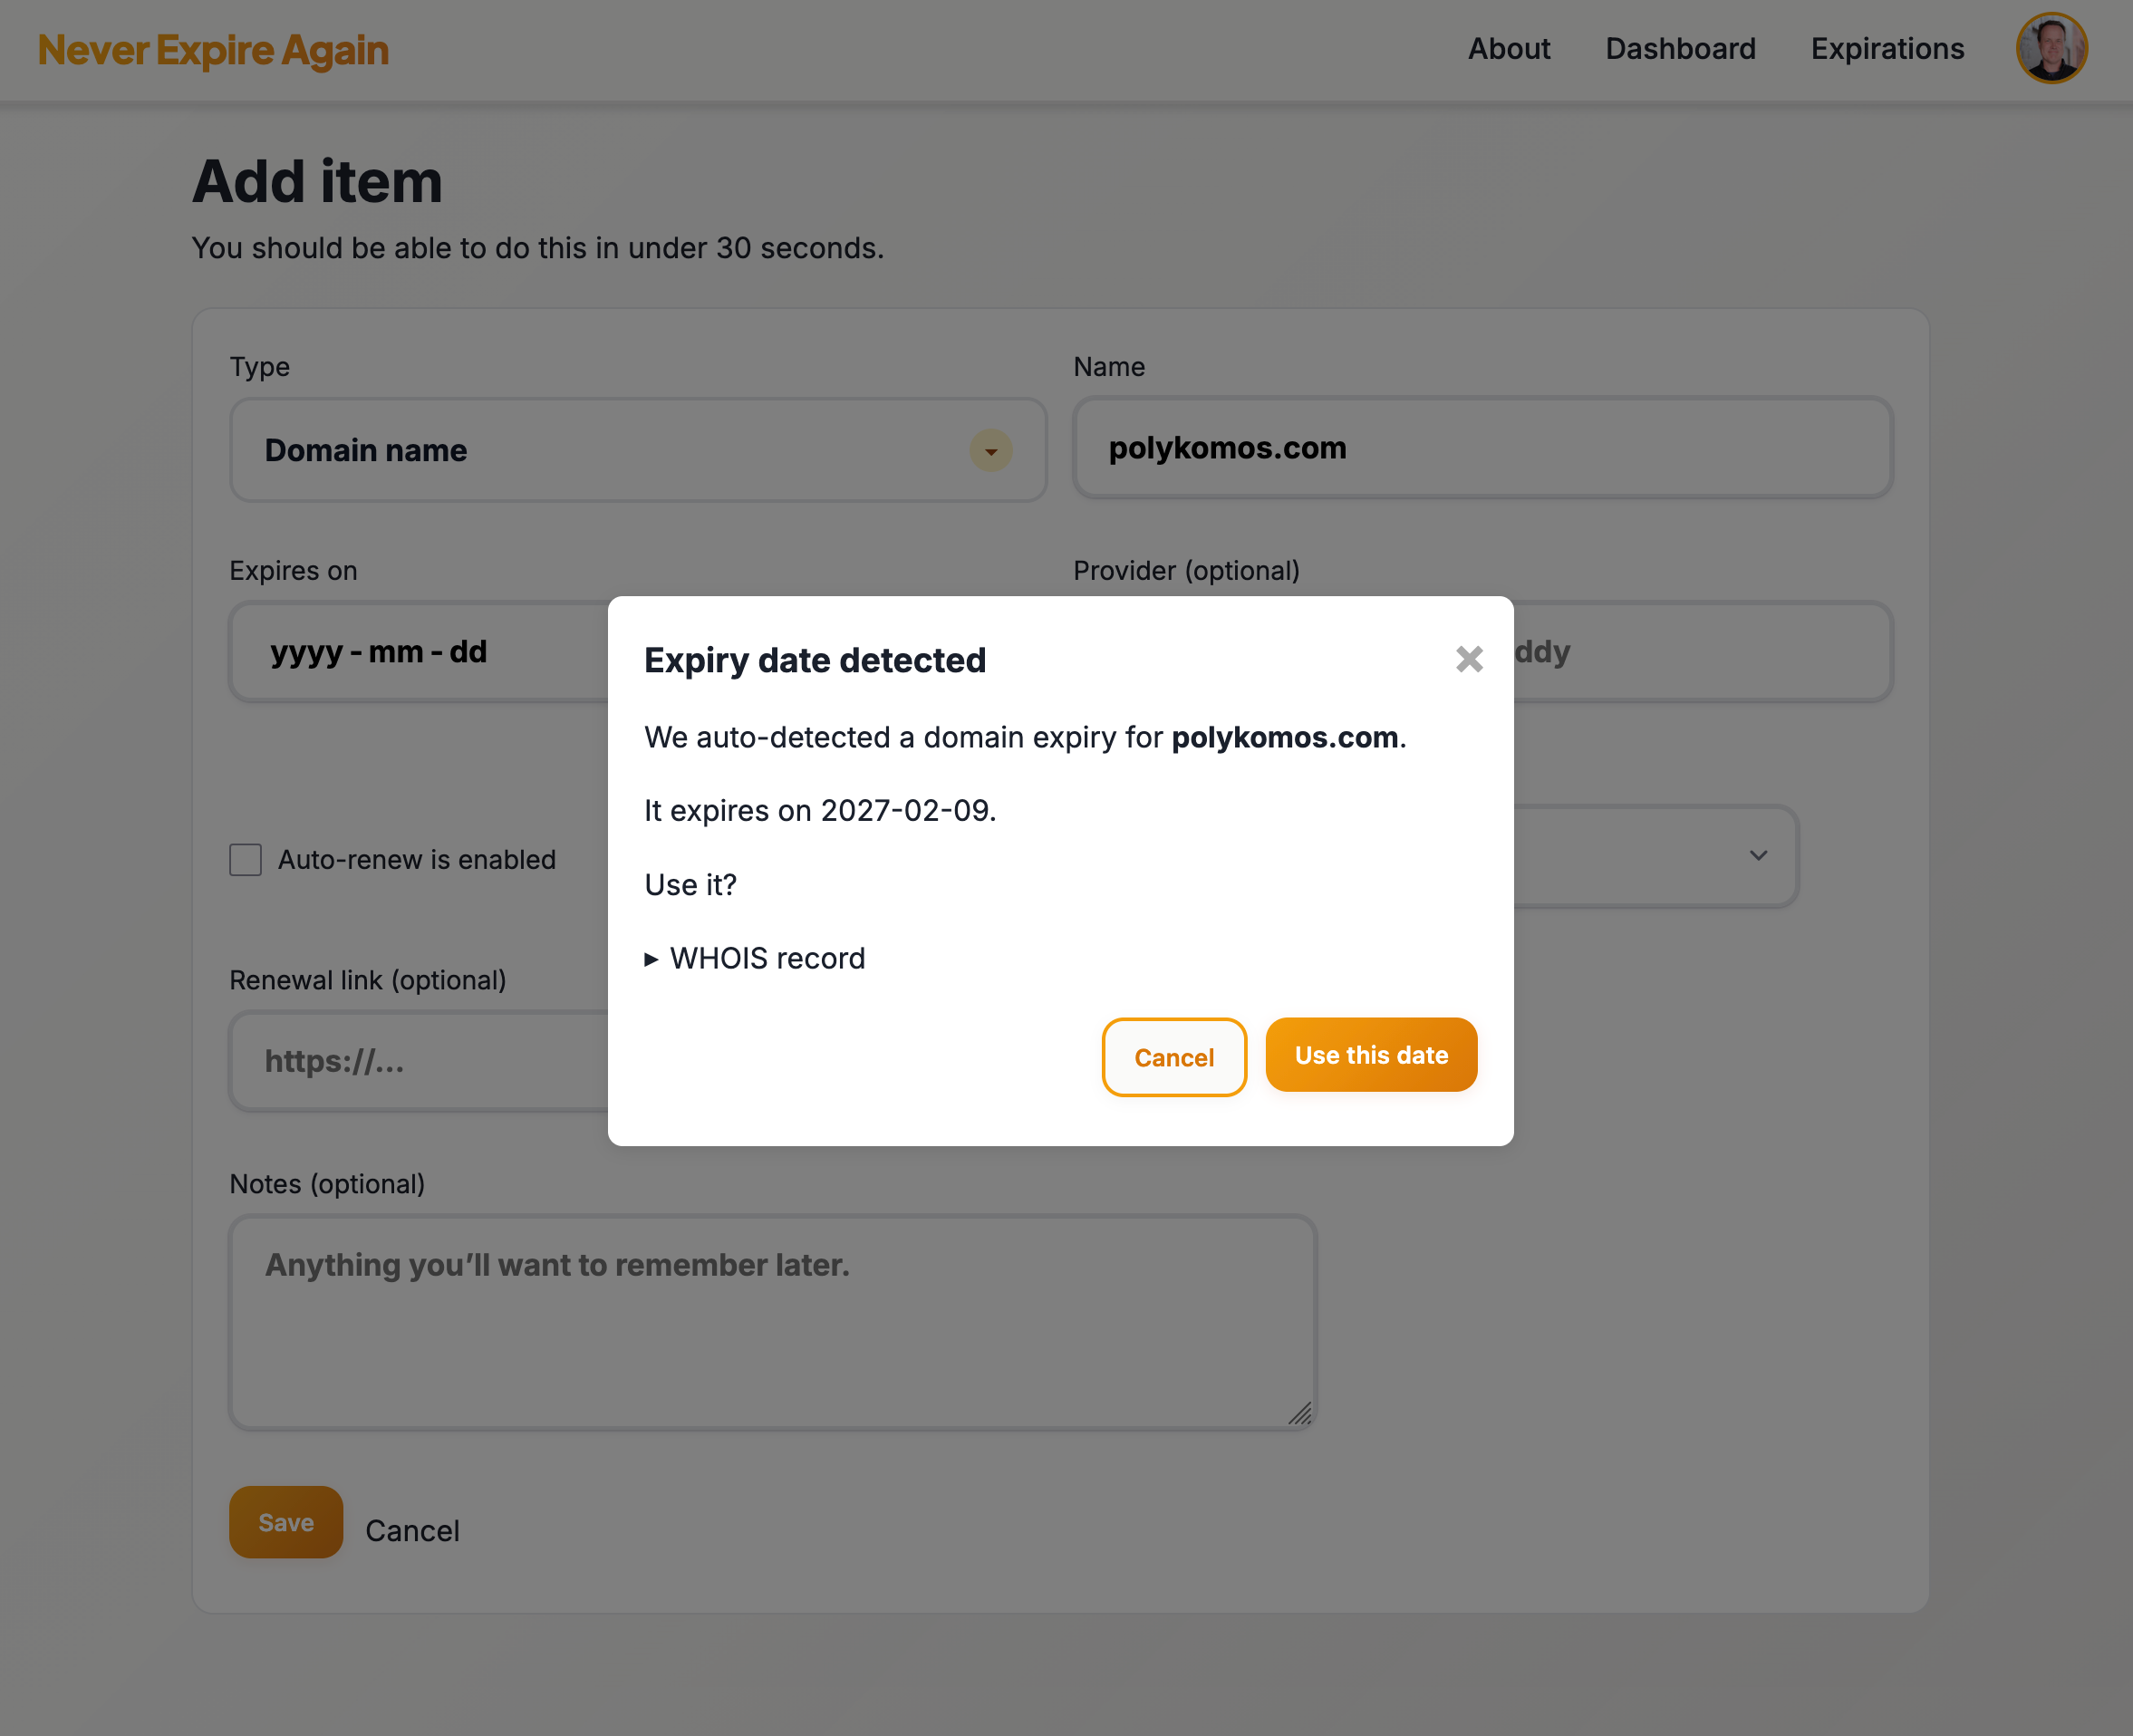Open the Domain name type selector

[x=637, y=450]
